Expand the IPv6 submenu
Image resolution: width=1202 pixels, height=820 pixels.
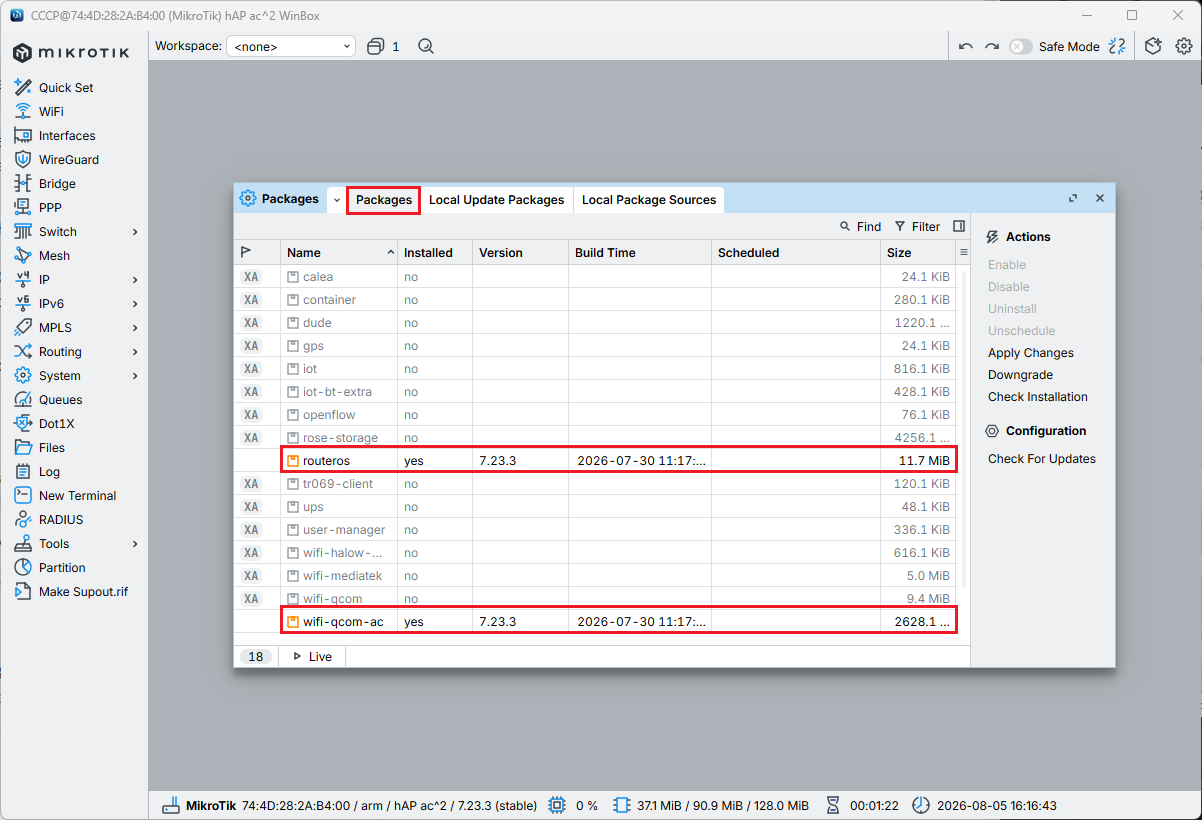coord(135,304)
